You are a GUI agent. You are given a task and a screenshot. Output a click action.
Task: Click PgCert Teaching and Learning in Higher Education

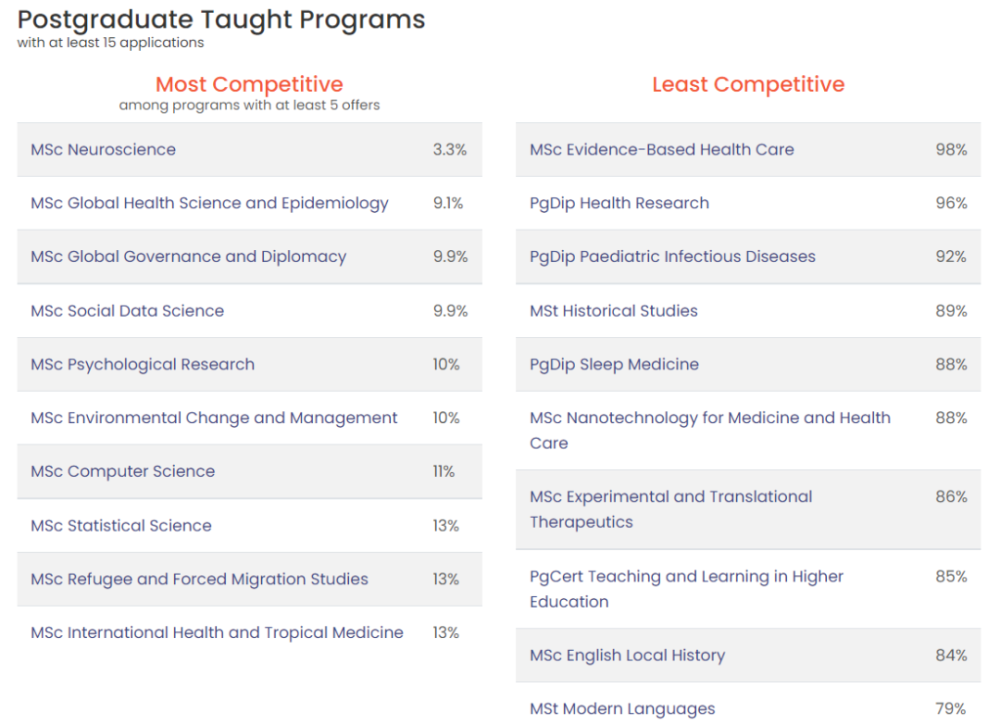click(686, 589)
